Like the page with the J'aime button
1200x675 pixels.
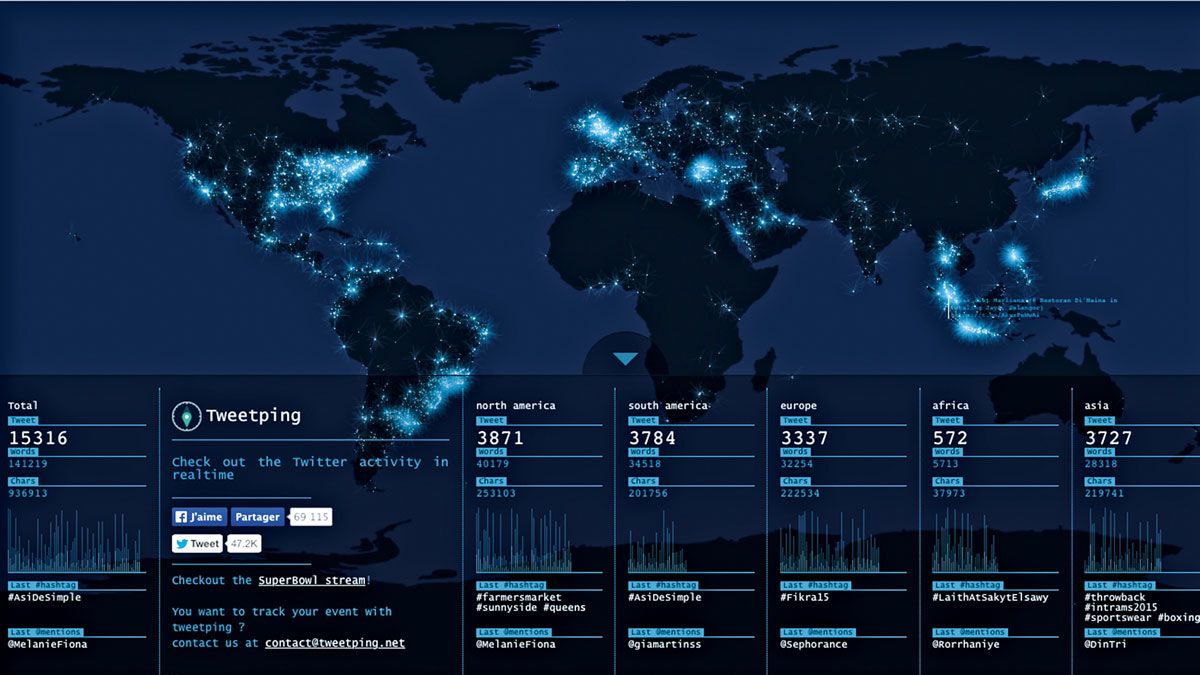pos(199,517)
